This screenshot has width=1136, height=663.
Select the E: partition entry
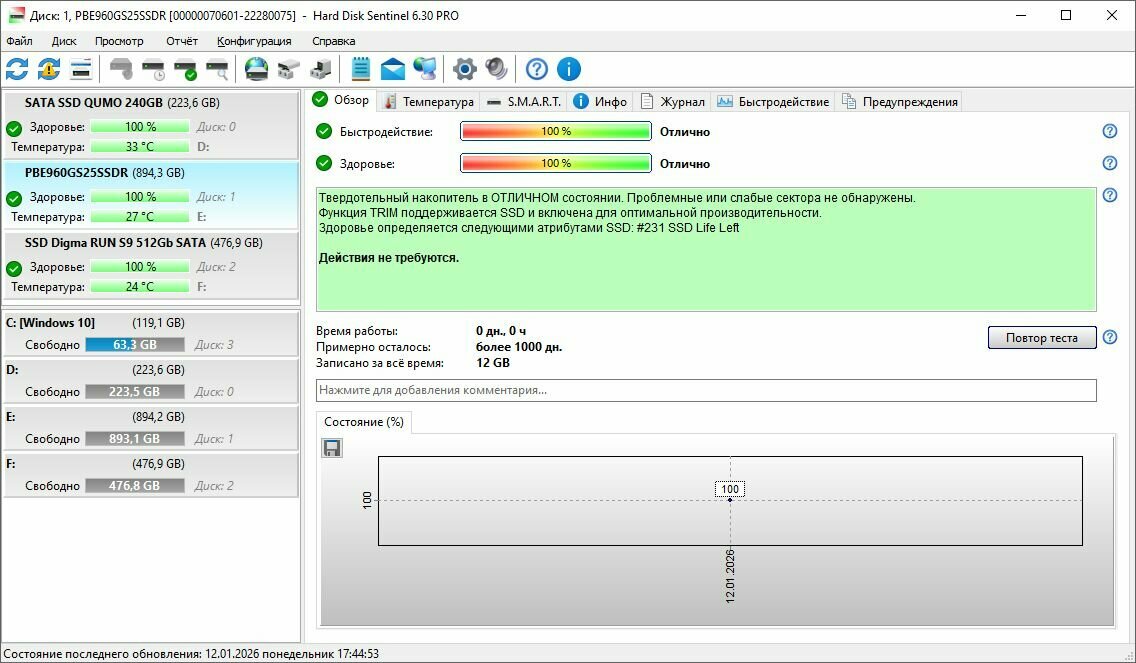151,428
